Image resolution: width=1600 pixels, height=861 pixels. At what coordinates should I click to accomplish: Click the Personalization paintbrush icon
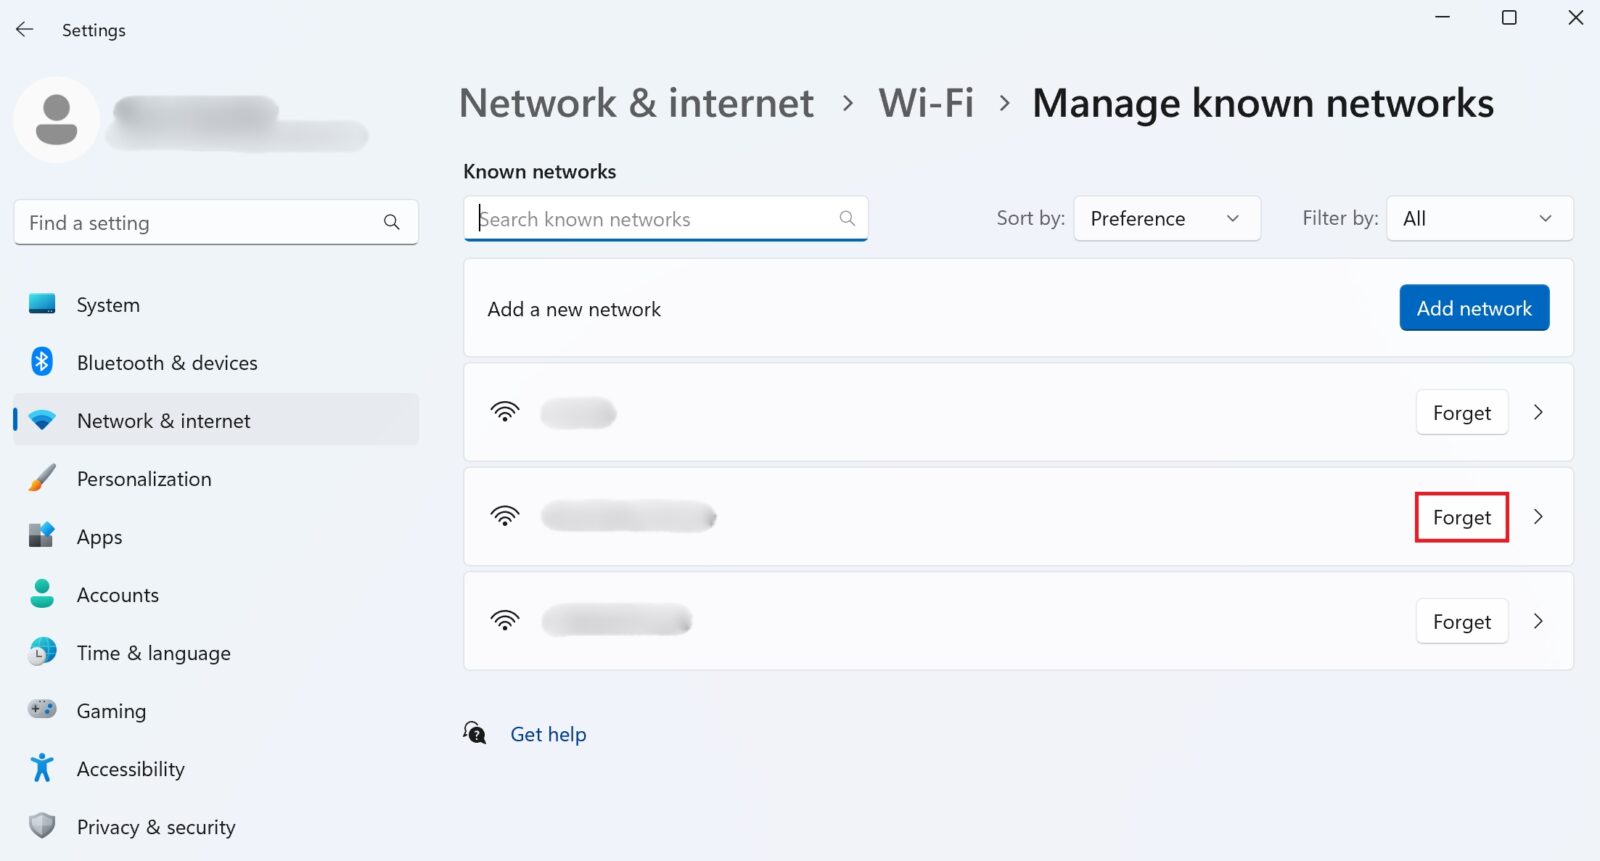[41, 478]
